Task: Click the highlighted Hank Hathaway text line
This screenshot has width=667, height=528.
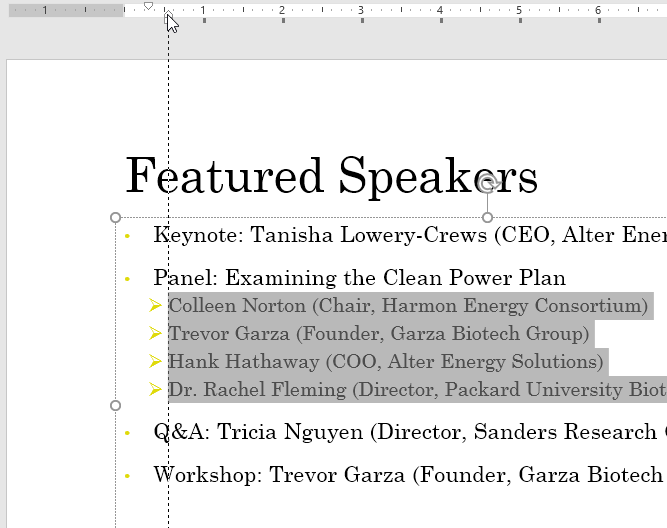Action: coord(386,362)
